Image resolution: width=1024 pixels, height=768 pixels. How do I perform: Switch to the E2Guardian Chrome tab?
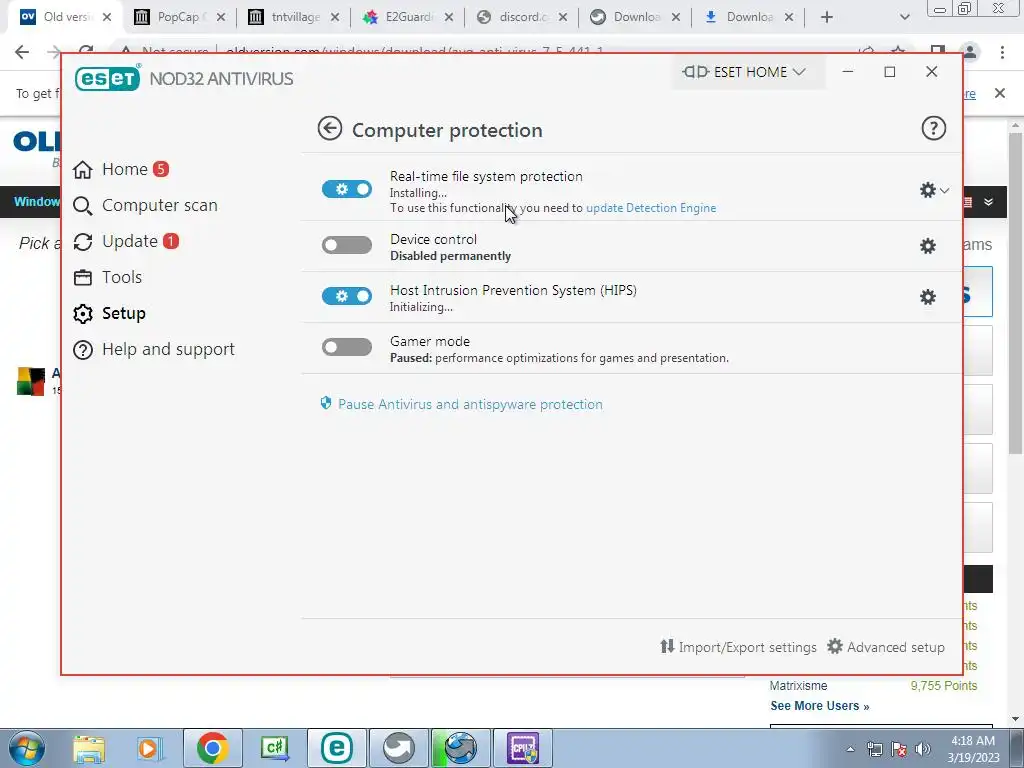click(406, 17)
